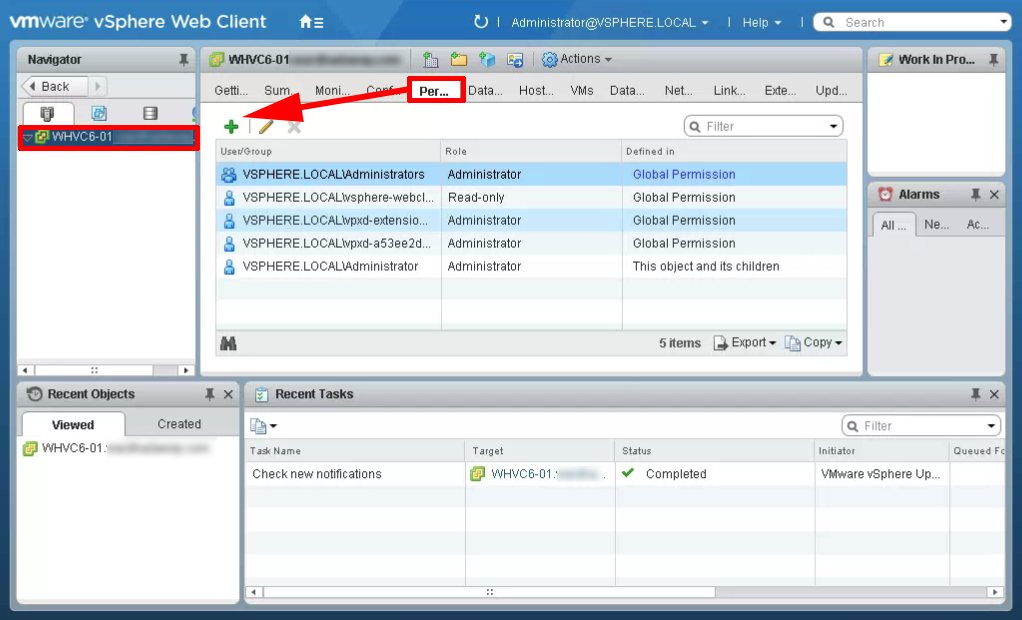Click the pencil edit permission icon
Viewport: 1022px width, 620px height.
pyautogui.click(x=266, y=126)
